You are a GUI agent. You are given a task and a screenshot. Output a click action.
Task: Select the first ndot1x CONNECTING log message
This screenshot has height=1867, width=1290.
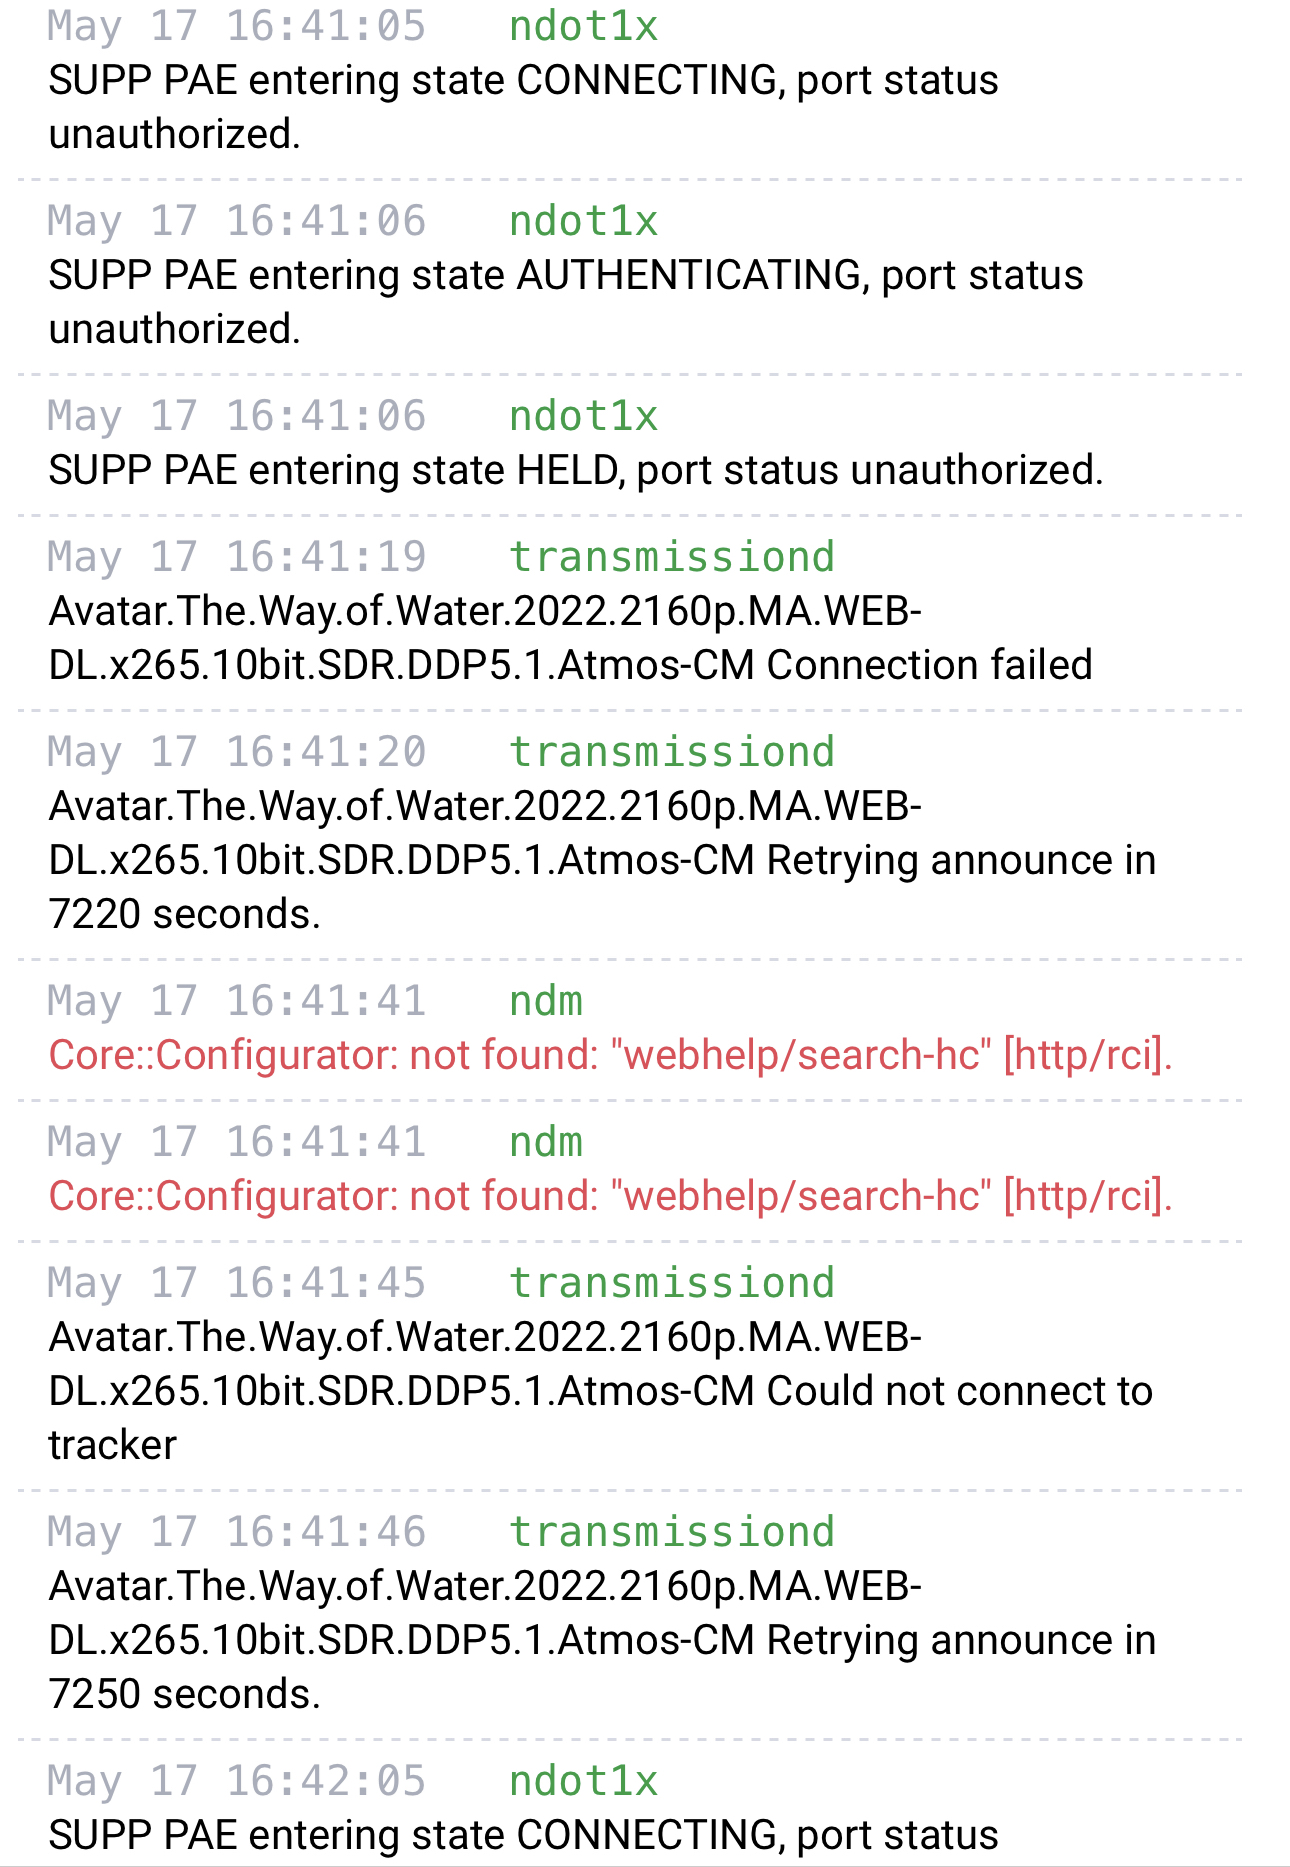523,107
